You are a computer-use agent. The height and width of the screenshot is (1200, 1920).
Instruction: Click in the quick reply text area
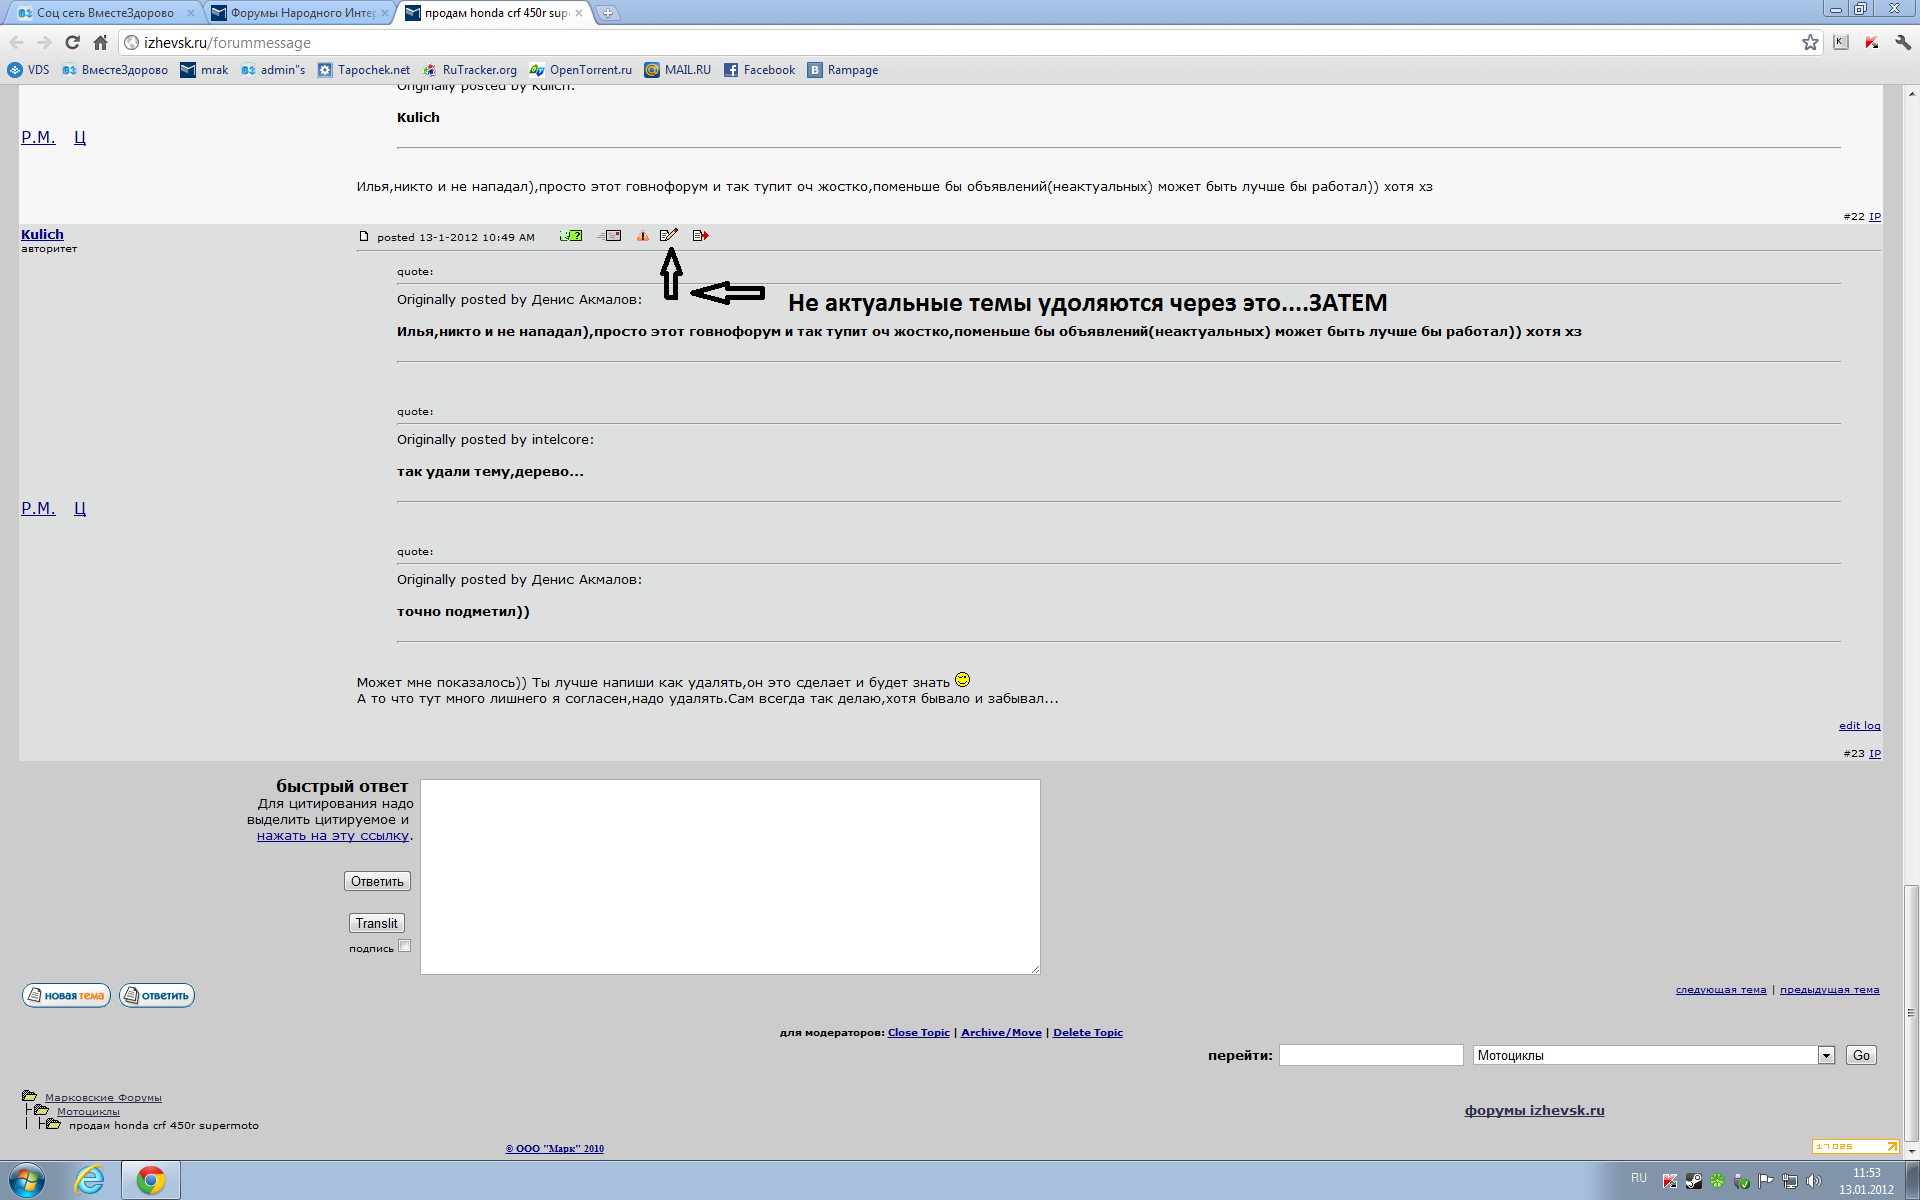click(730, 876)
